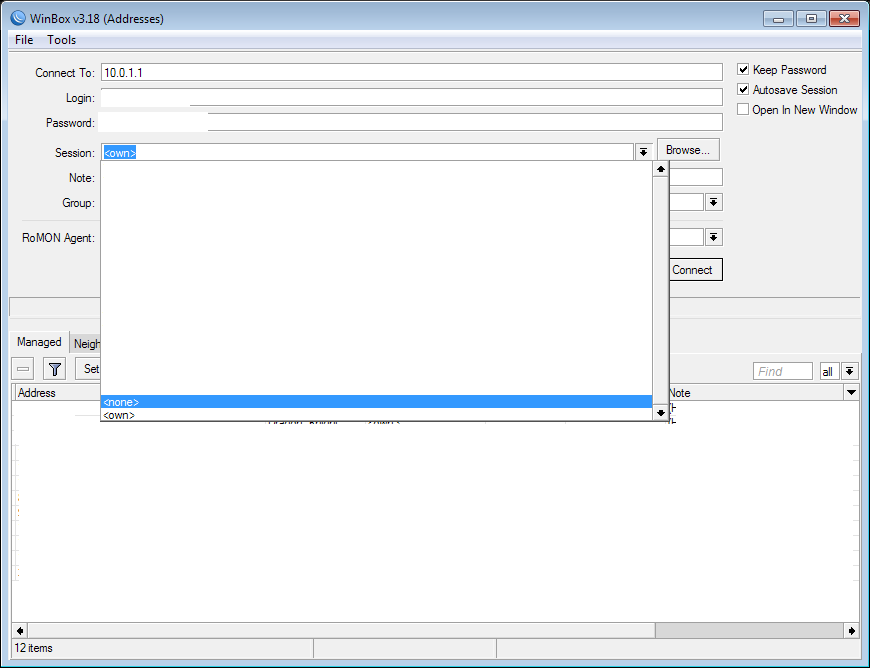Click the right arrow of horizontal scrollbar
The height and width of the screenshot is (668, 870).
click(x=852, y=630)
